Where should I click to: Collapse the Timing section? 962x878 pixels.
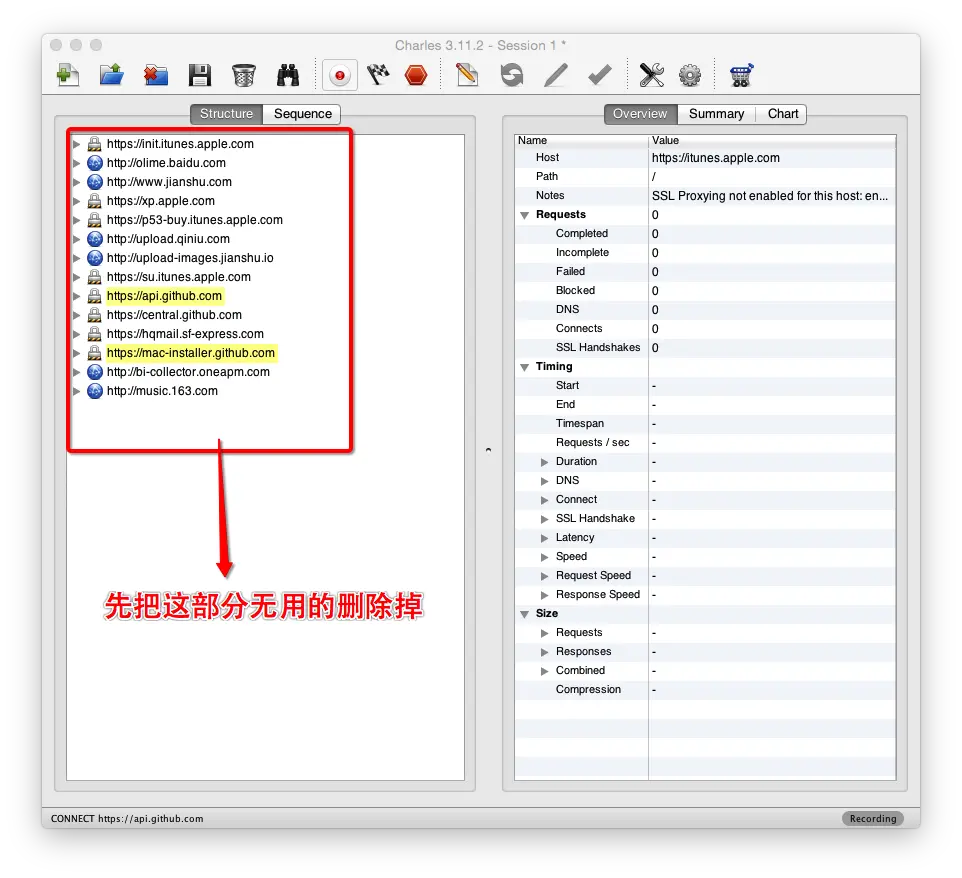(x=525, y=368)
